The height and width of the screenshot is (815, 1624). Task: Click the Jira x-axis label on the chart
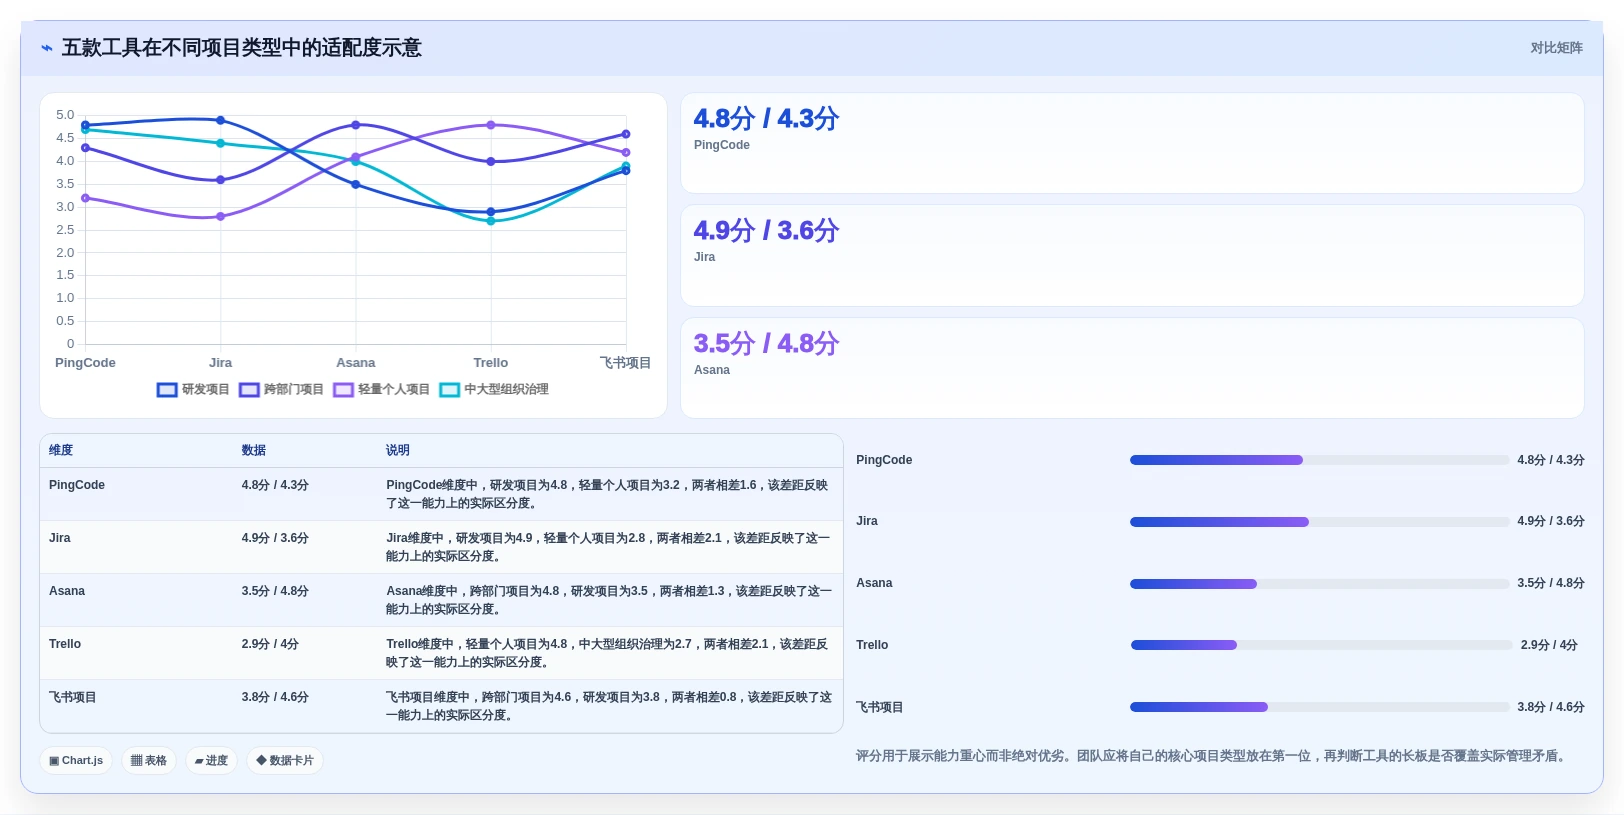(x=221, y=363)
